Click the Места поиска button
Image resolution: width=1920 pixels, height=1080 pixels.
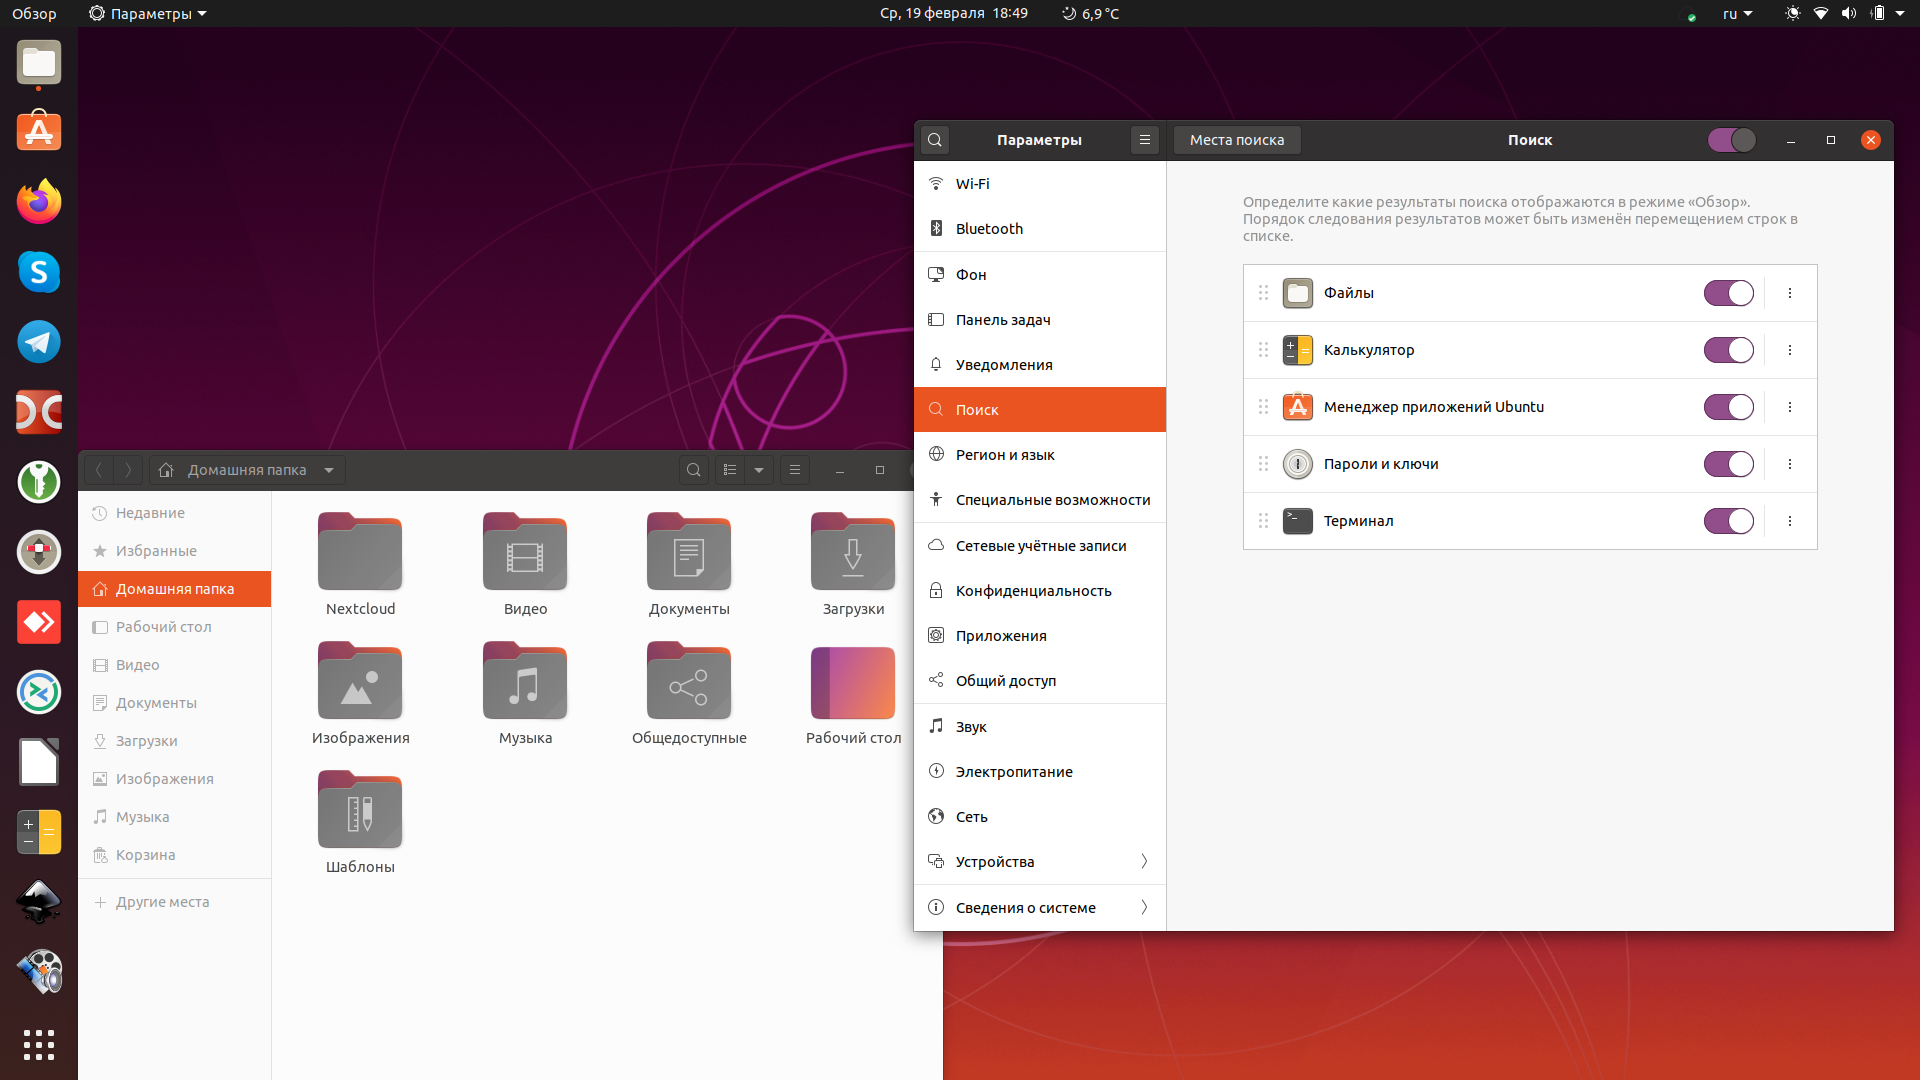click(1237, 140)
